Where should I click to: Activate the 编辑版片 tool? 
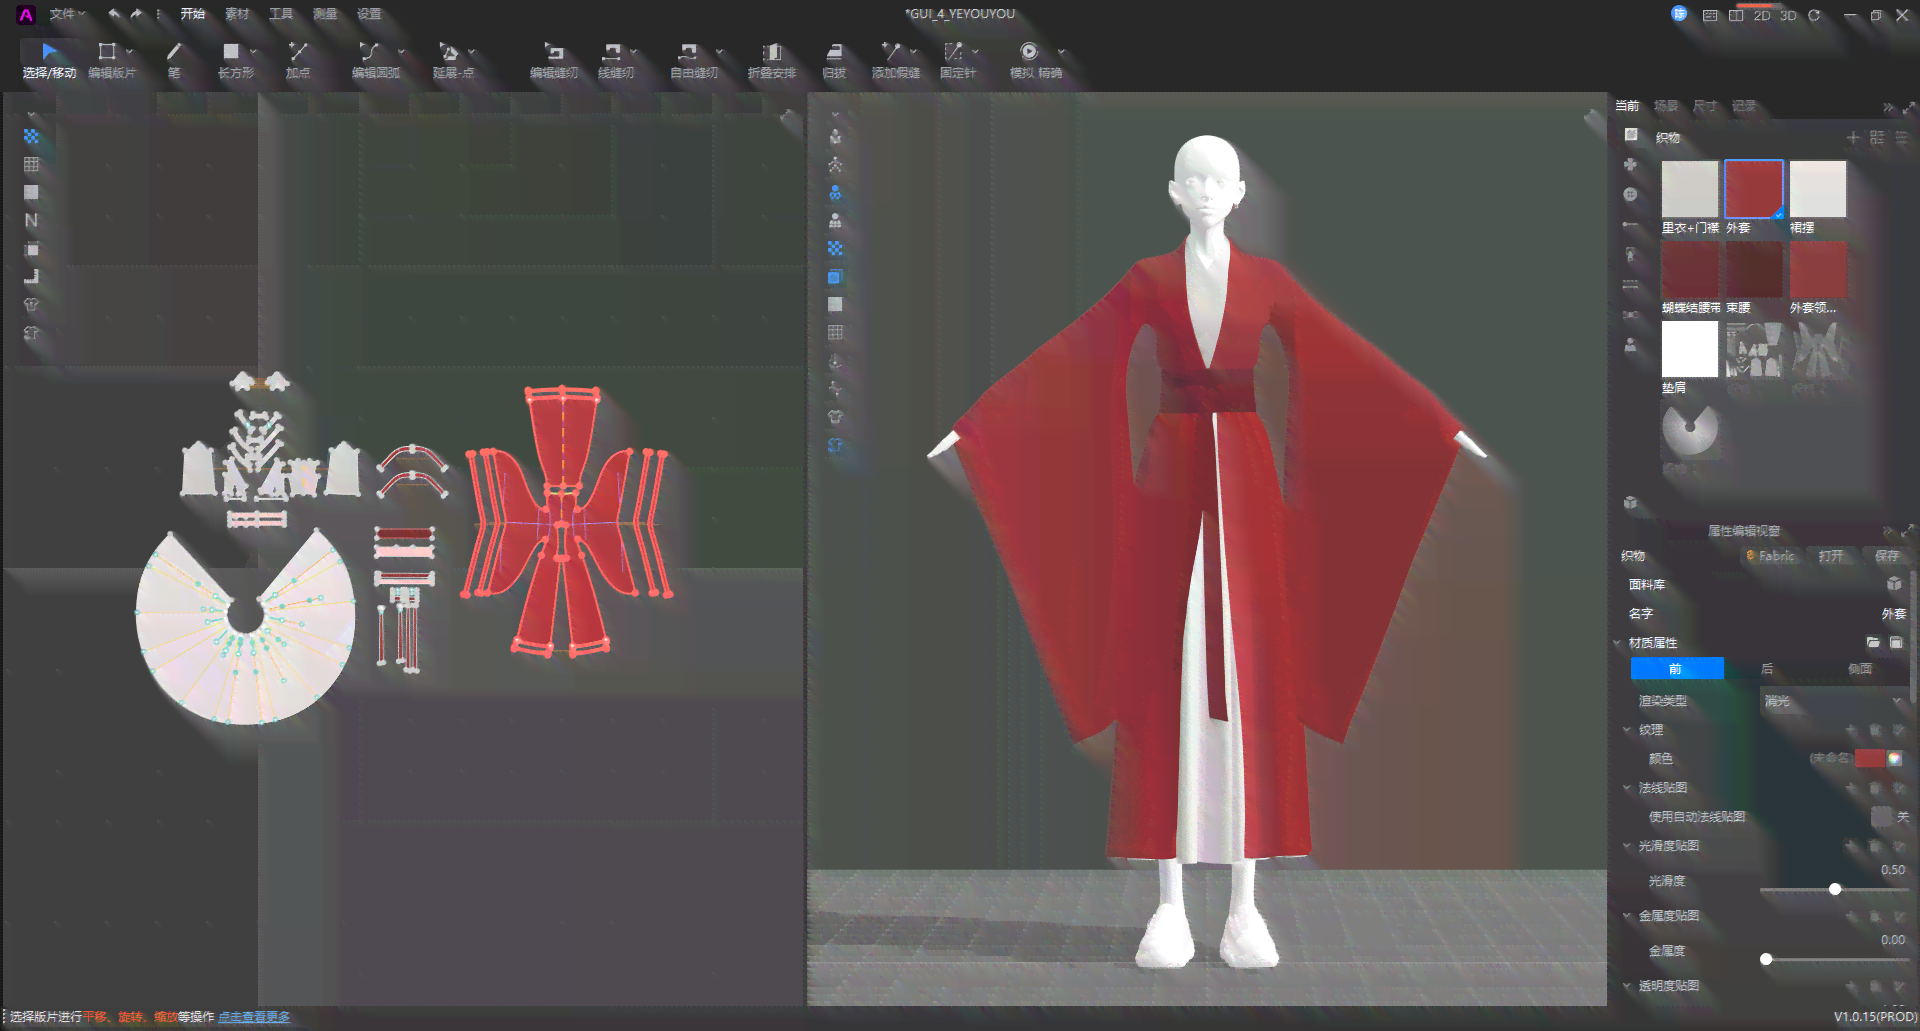click(111, 60)
